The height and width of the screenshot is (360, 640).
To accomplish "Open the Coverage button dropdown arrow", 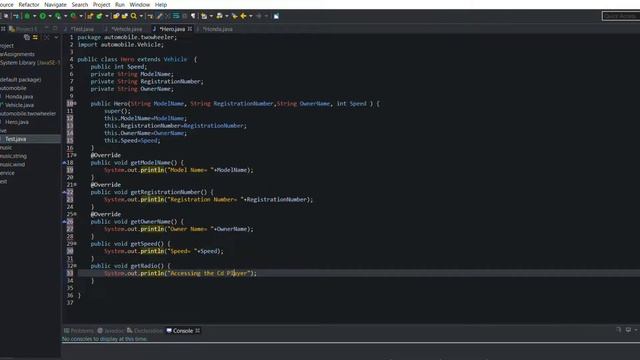I will (x=66, y=16).
